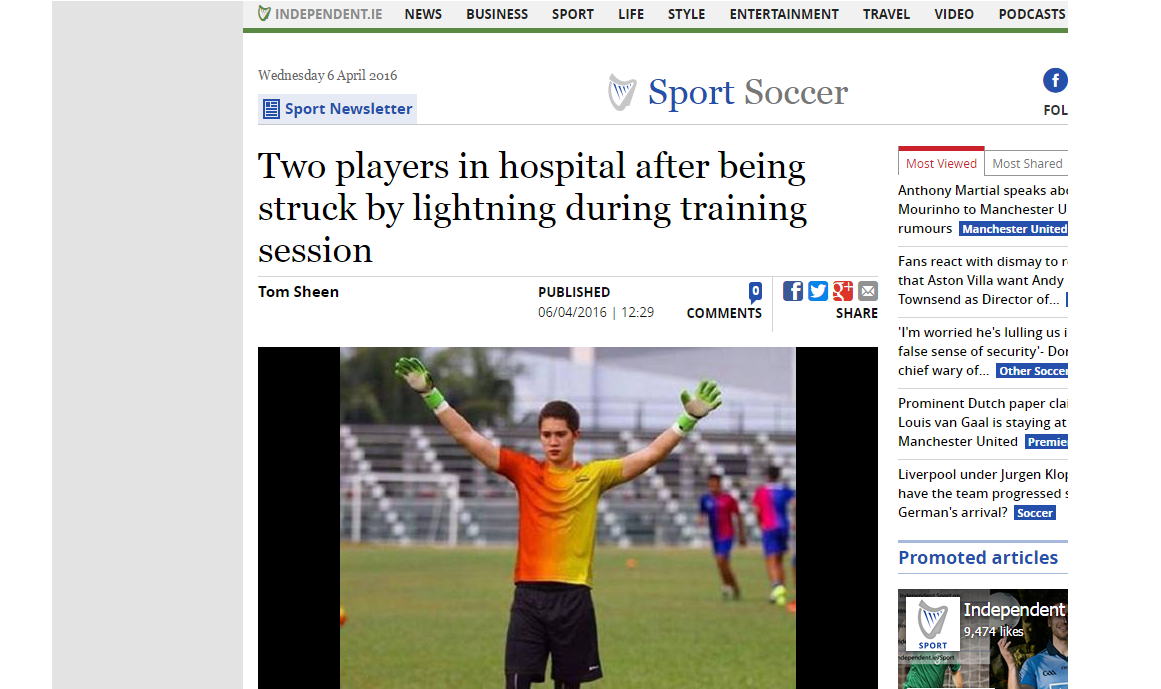Open the comments speech bubble icon
This screenshot has width=1161, height=689.
point(755,292)
